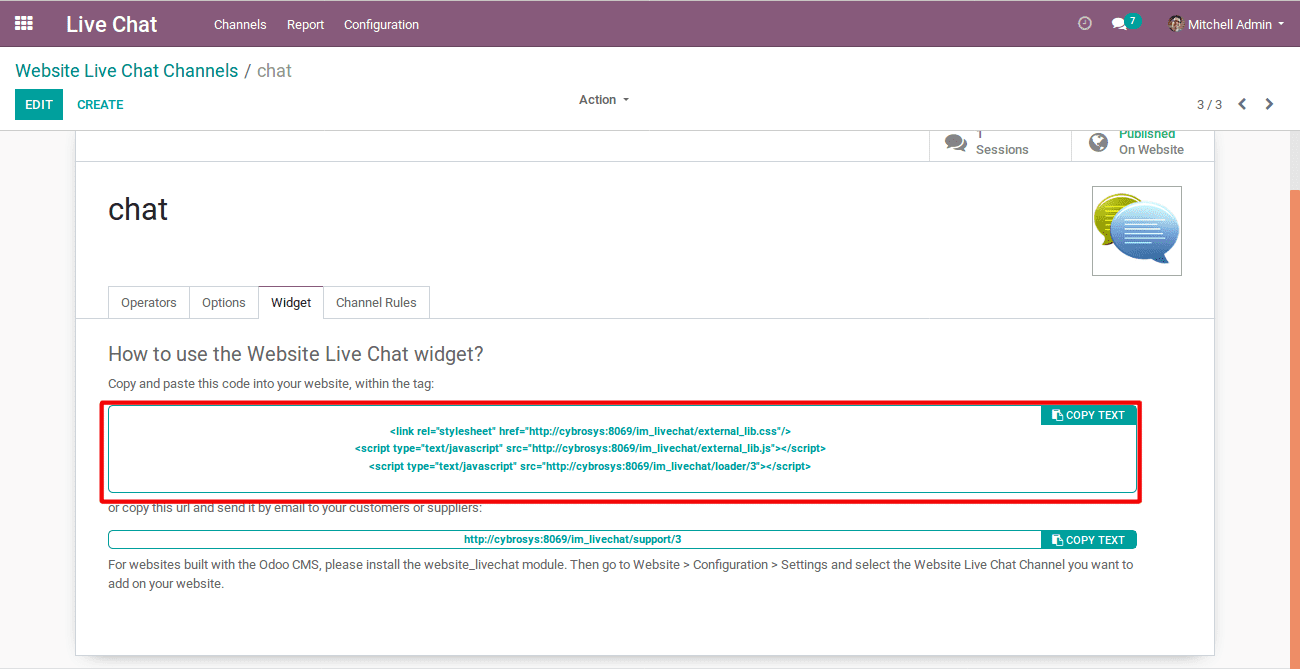Open Mitchell Admin user menu
This screenshot has height=669, width=1300.
point(1226,24)
